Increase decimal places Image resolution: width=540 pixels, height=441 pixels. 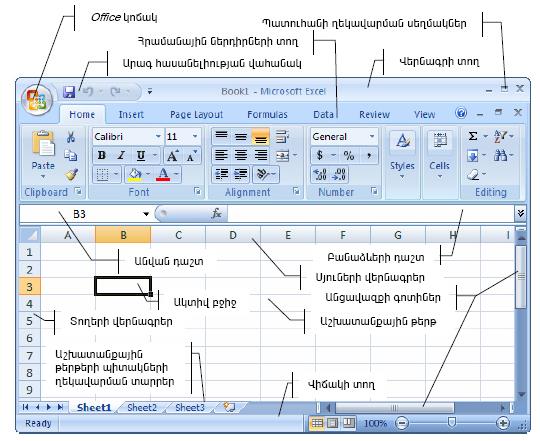click(320, 174)
